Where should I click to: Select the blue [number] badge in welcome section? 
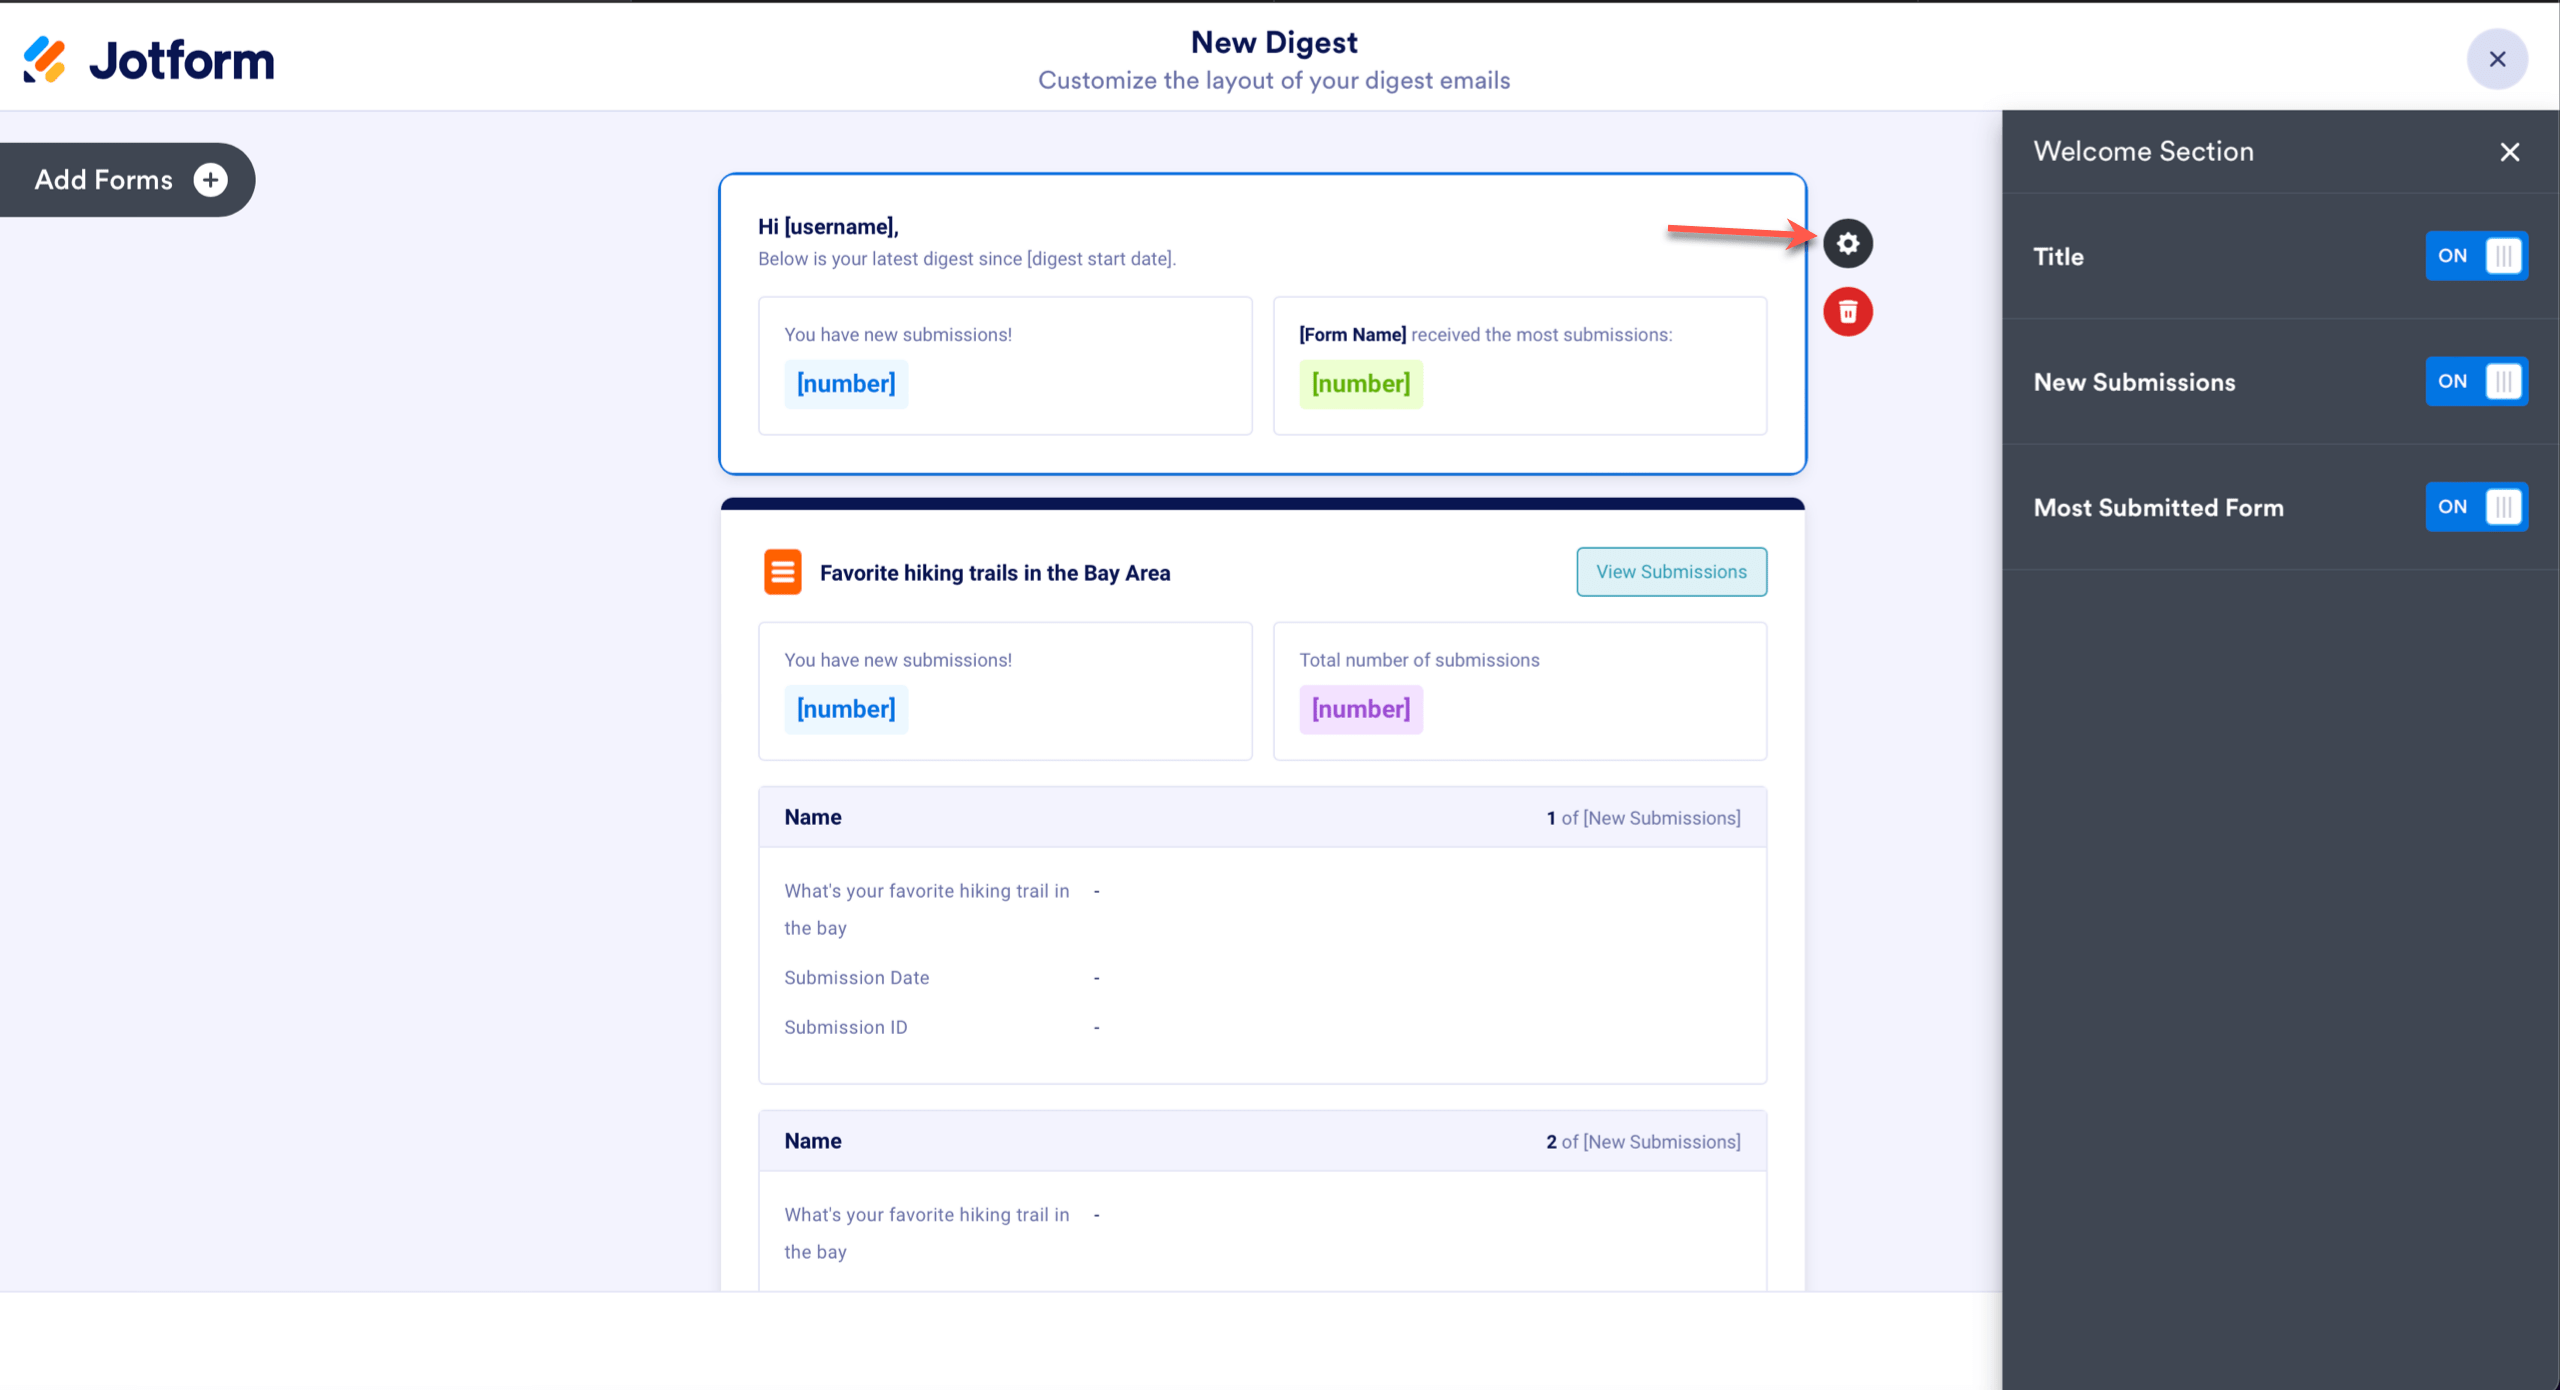(x=846, y=384)
